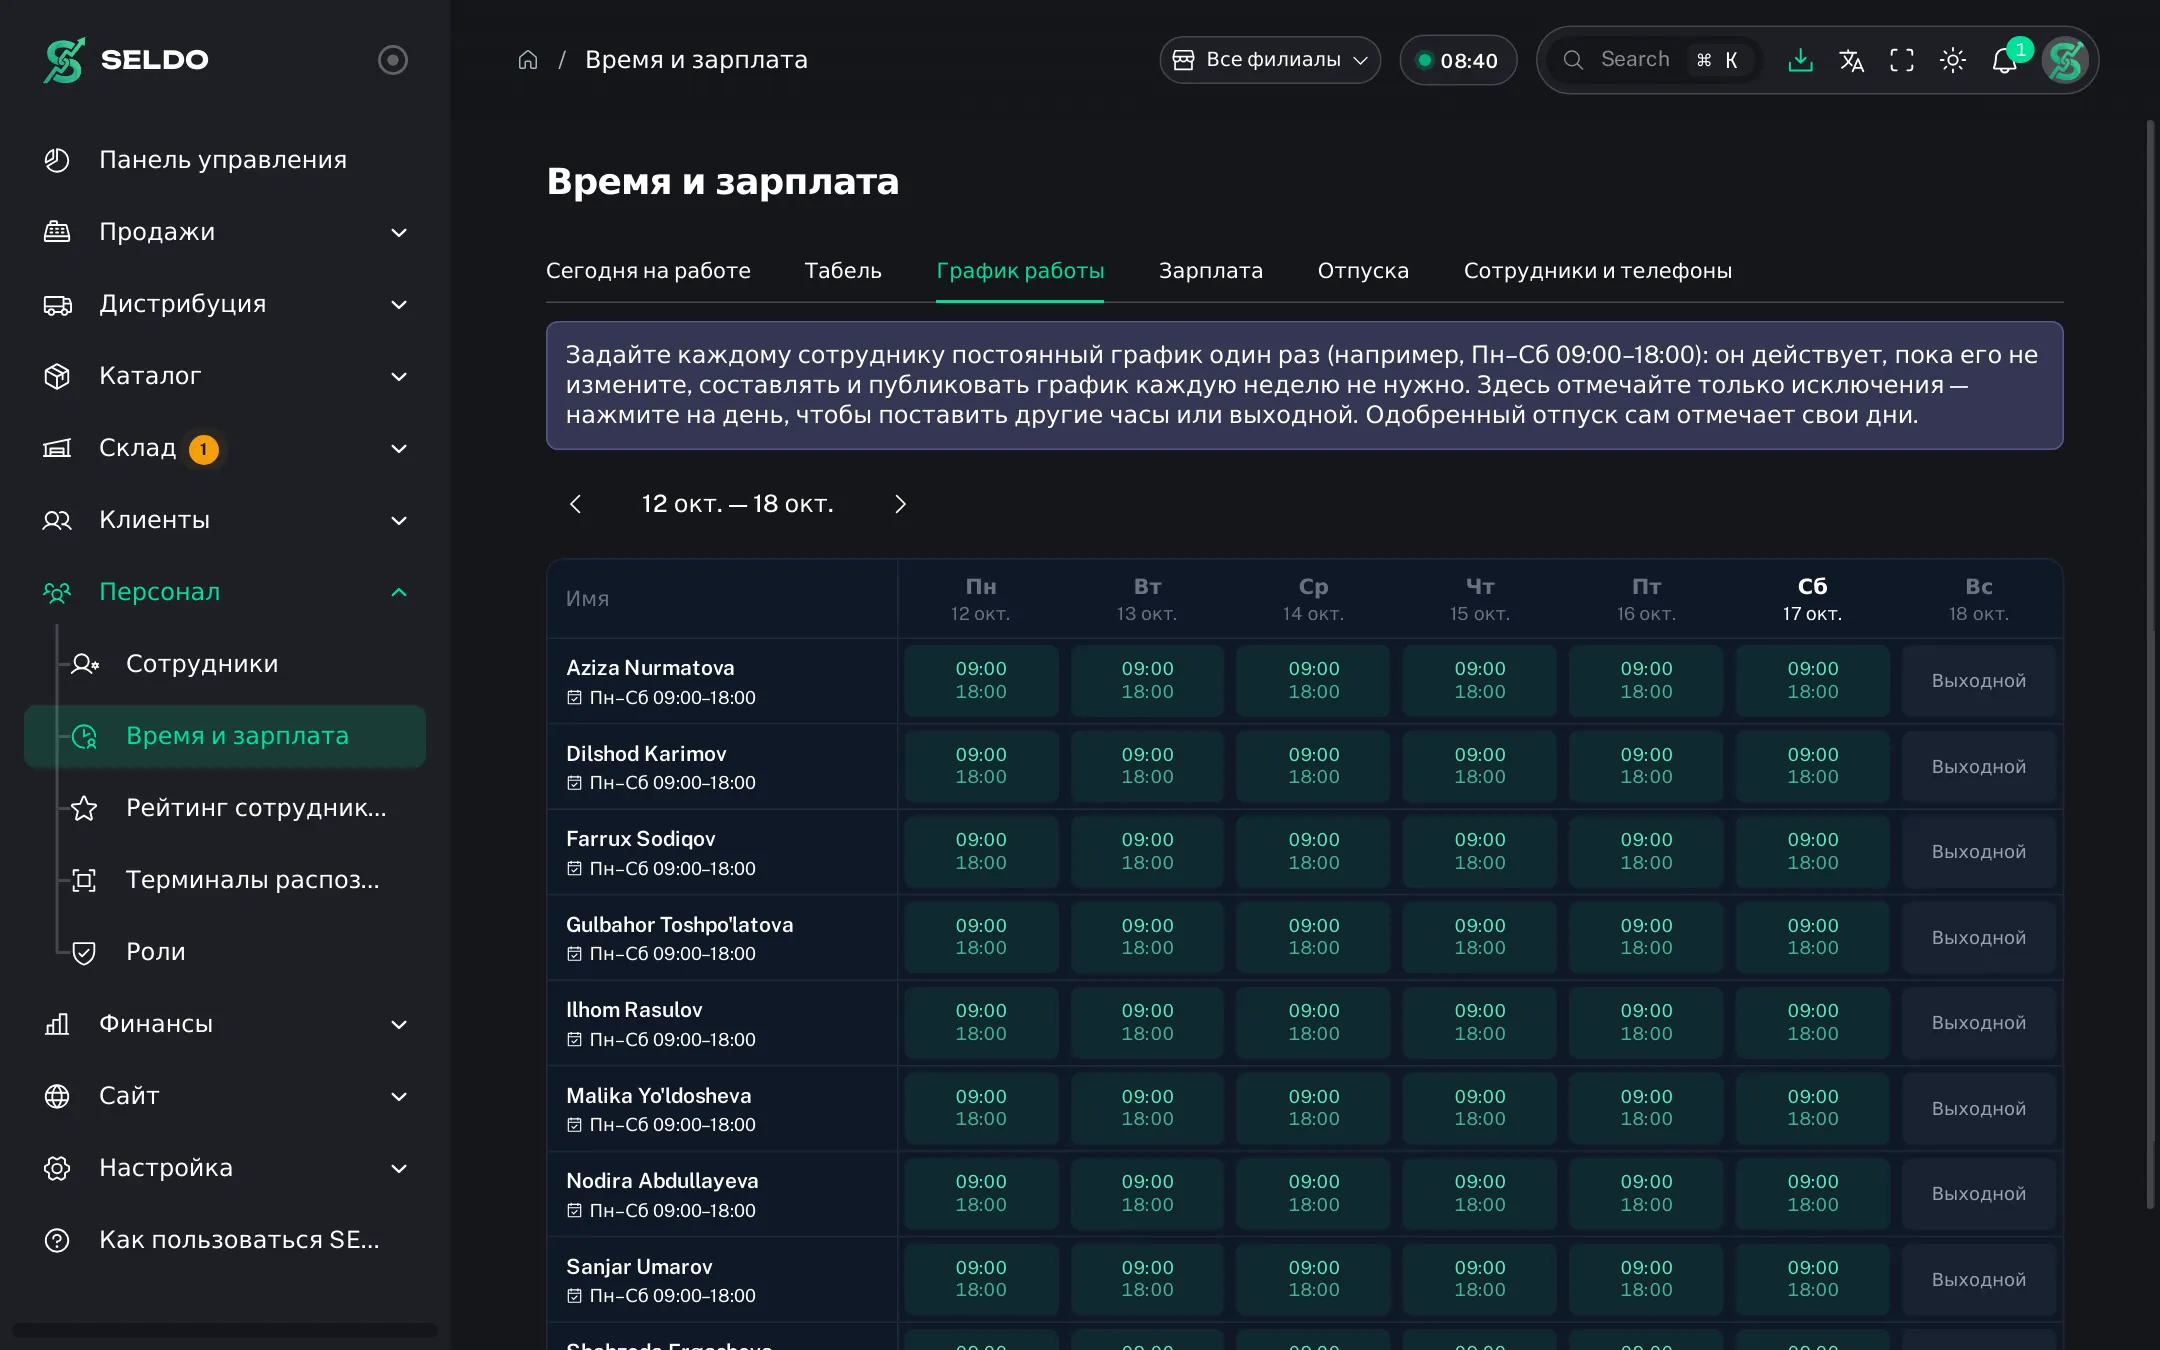Click the download icon in header
This screenshot has height=1350, width=2160.
tap(1800, 60)
